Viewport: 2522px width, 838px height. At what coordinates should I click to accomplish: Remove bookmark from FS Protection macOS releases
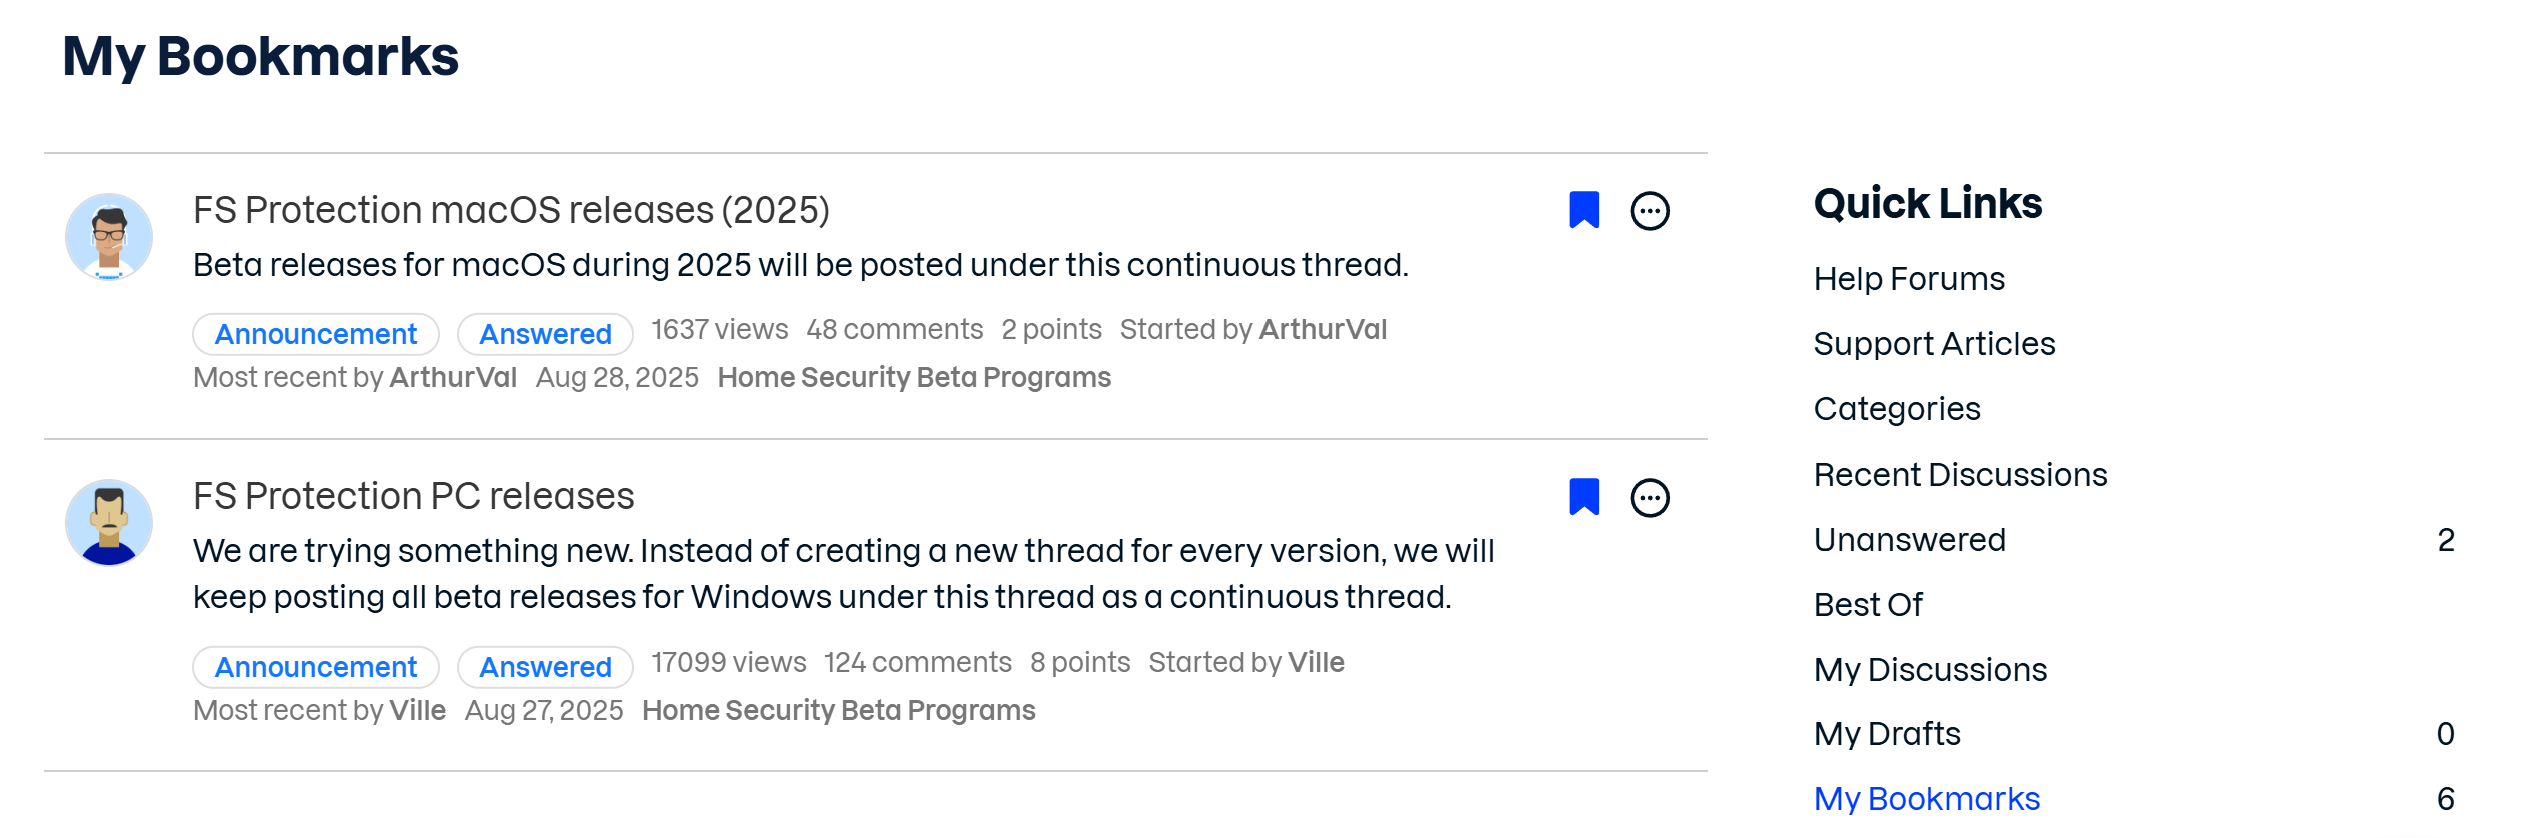pyautogui.click(x=1584, y=210)
